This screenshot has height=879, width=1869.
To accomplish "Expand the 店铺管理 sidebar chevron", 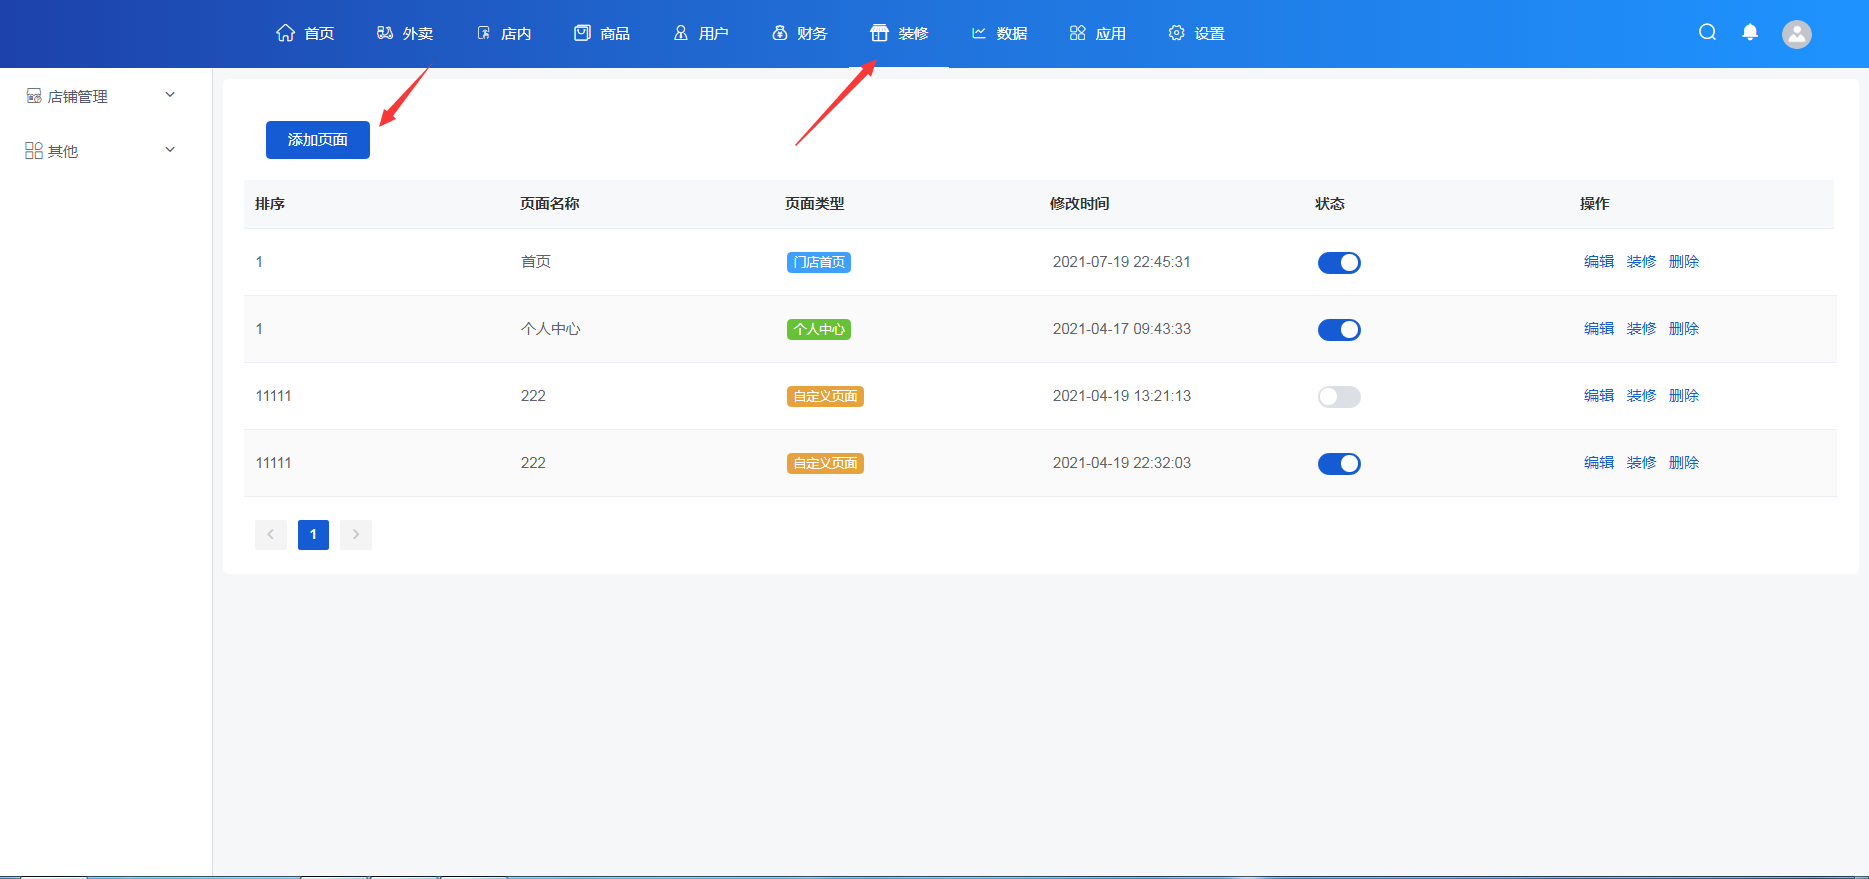I will [x=170, y=95].
